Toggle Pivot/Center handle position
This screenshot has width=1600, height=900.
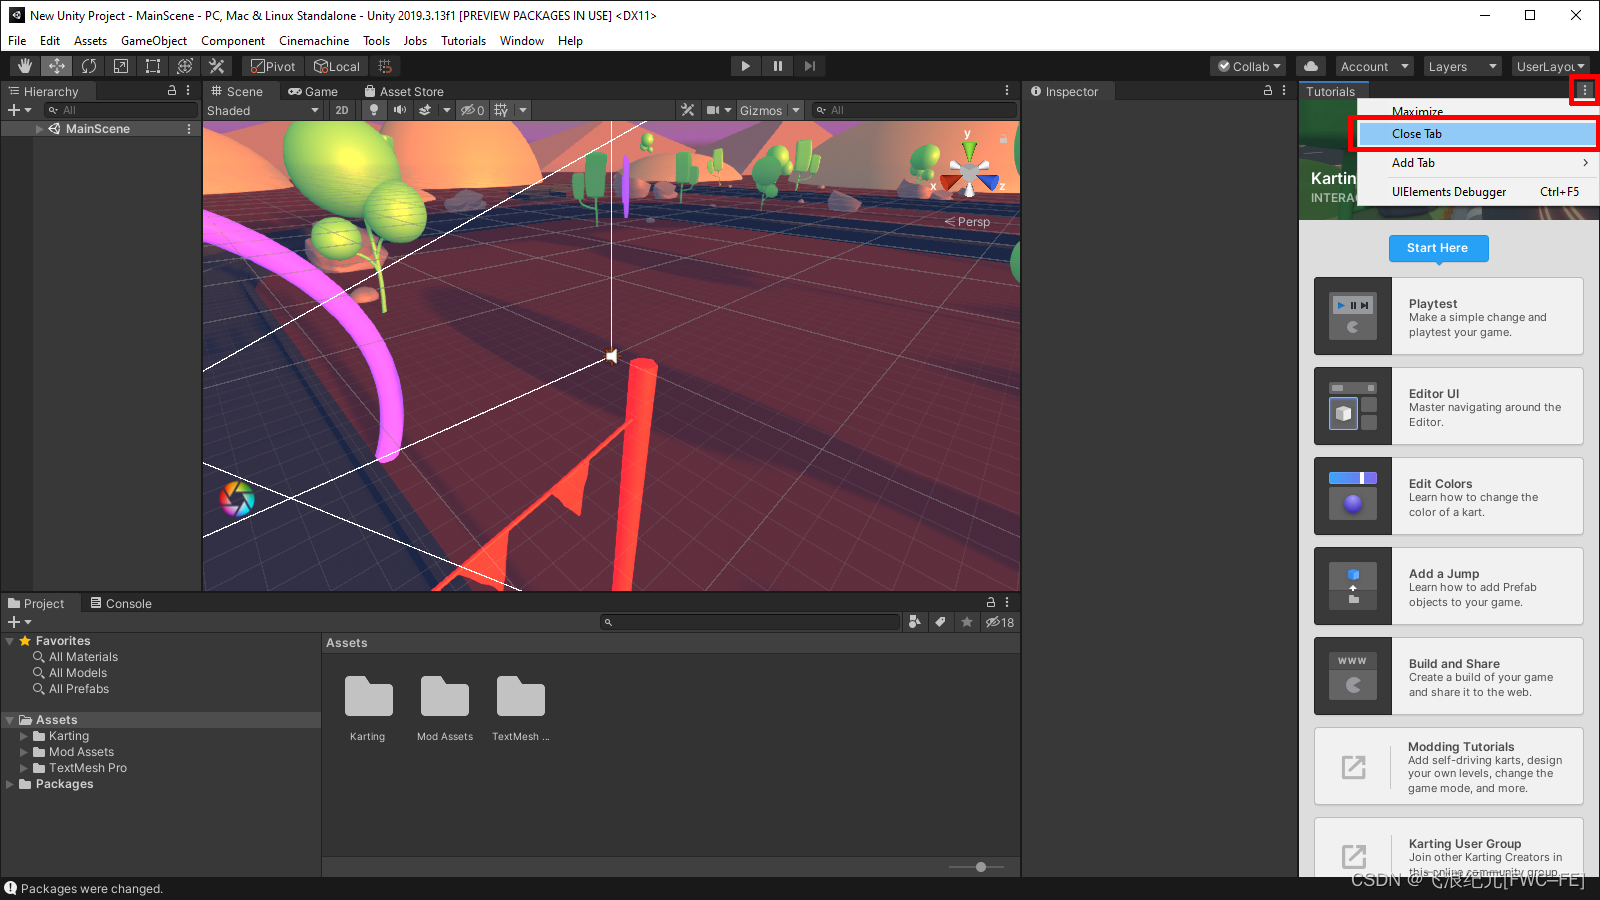273,66
